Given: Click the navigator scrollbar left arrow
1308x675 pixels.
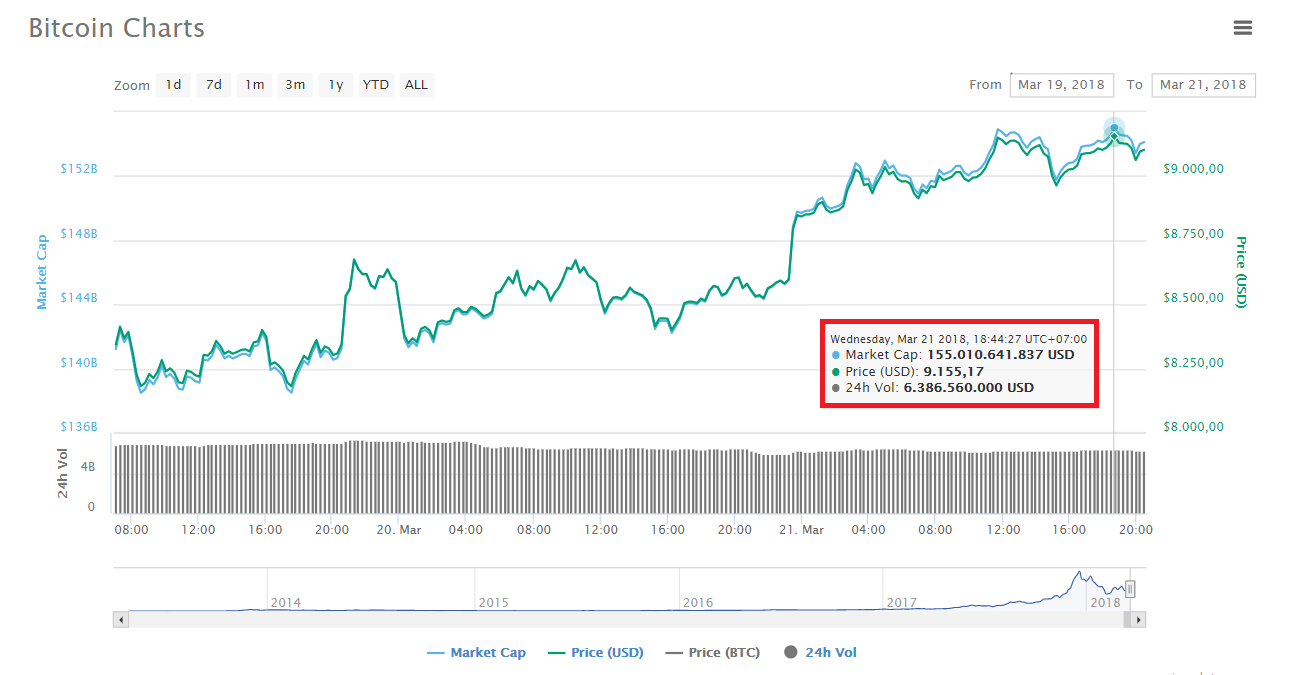Looking at the screenshot, I should tap(121, 620).
